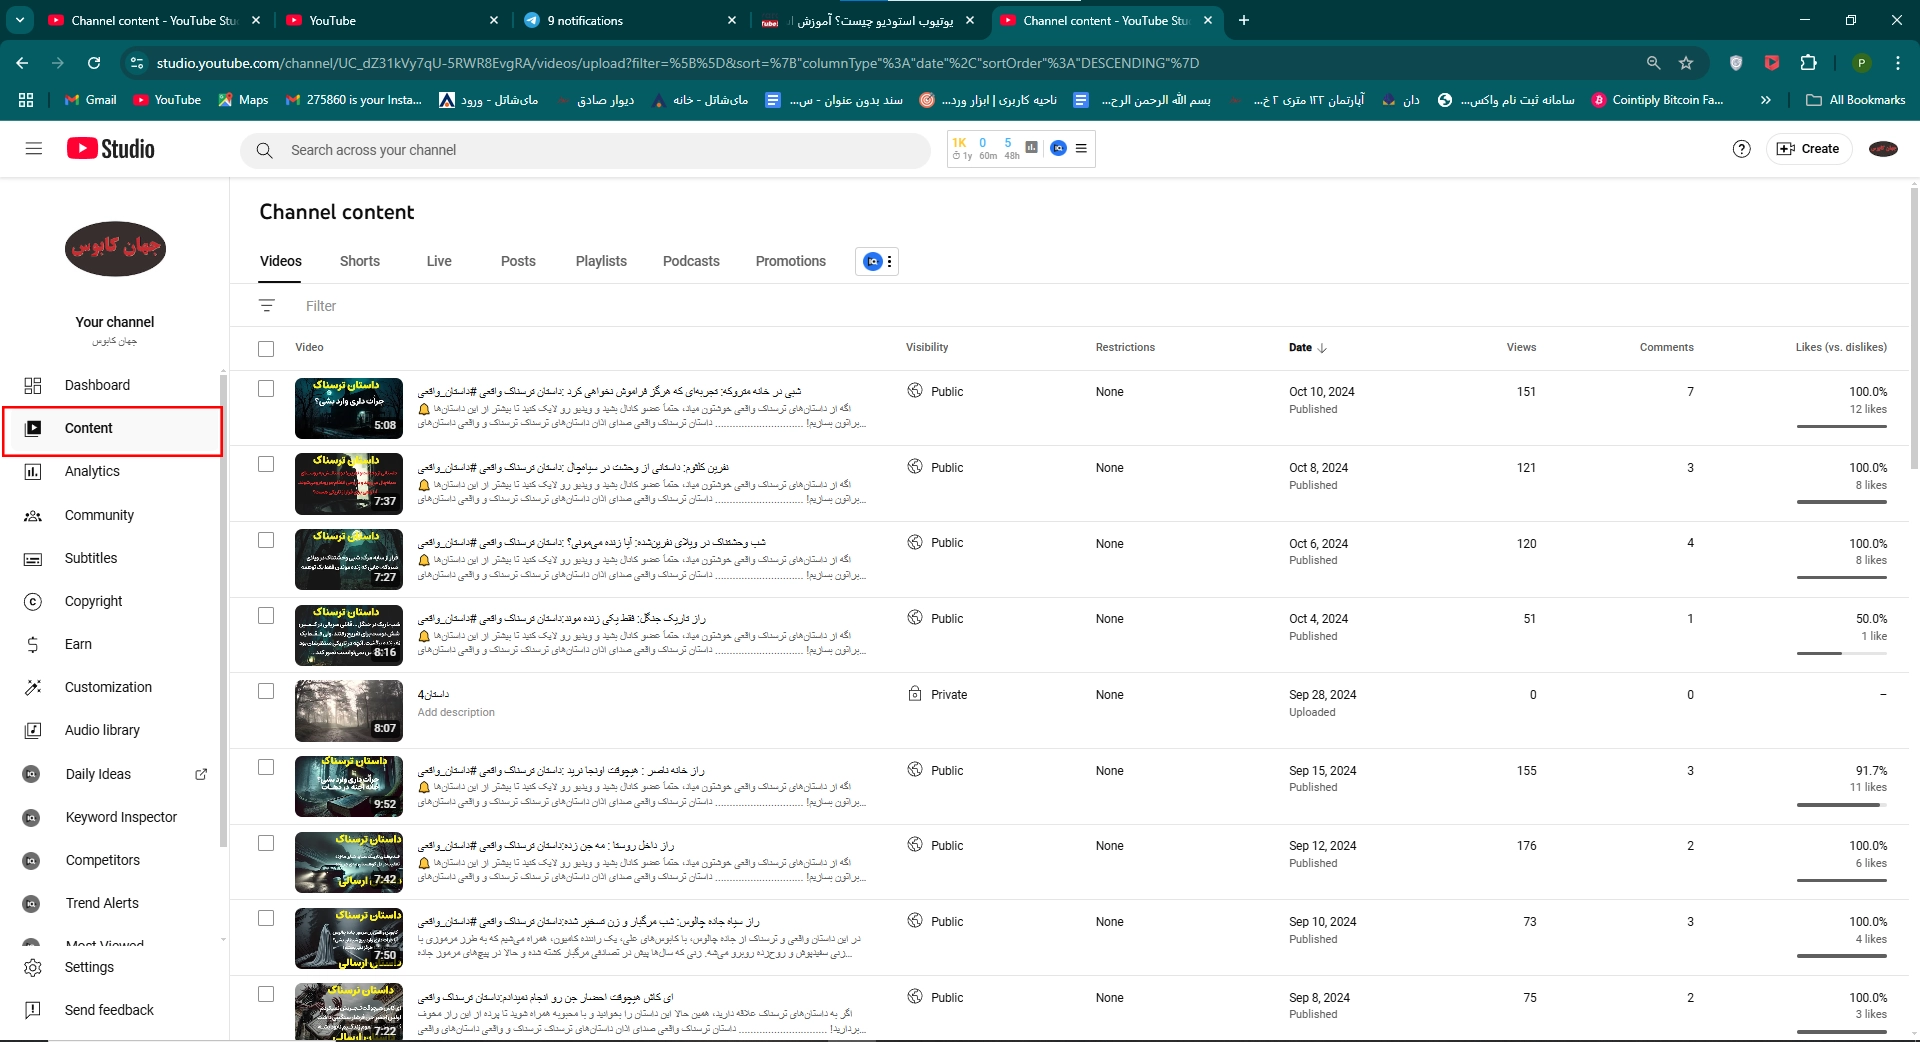Open the Dashboard sidebar icon
Viewport: 1920px width, 1042px height.
[33, 386]
